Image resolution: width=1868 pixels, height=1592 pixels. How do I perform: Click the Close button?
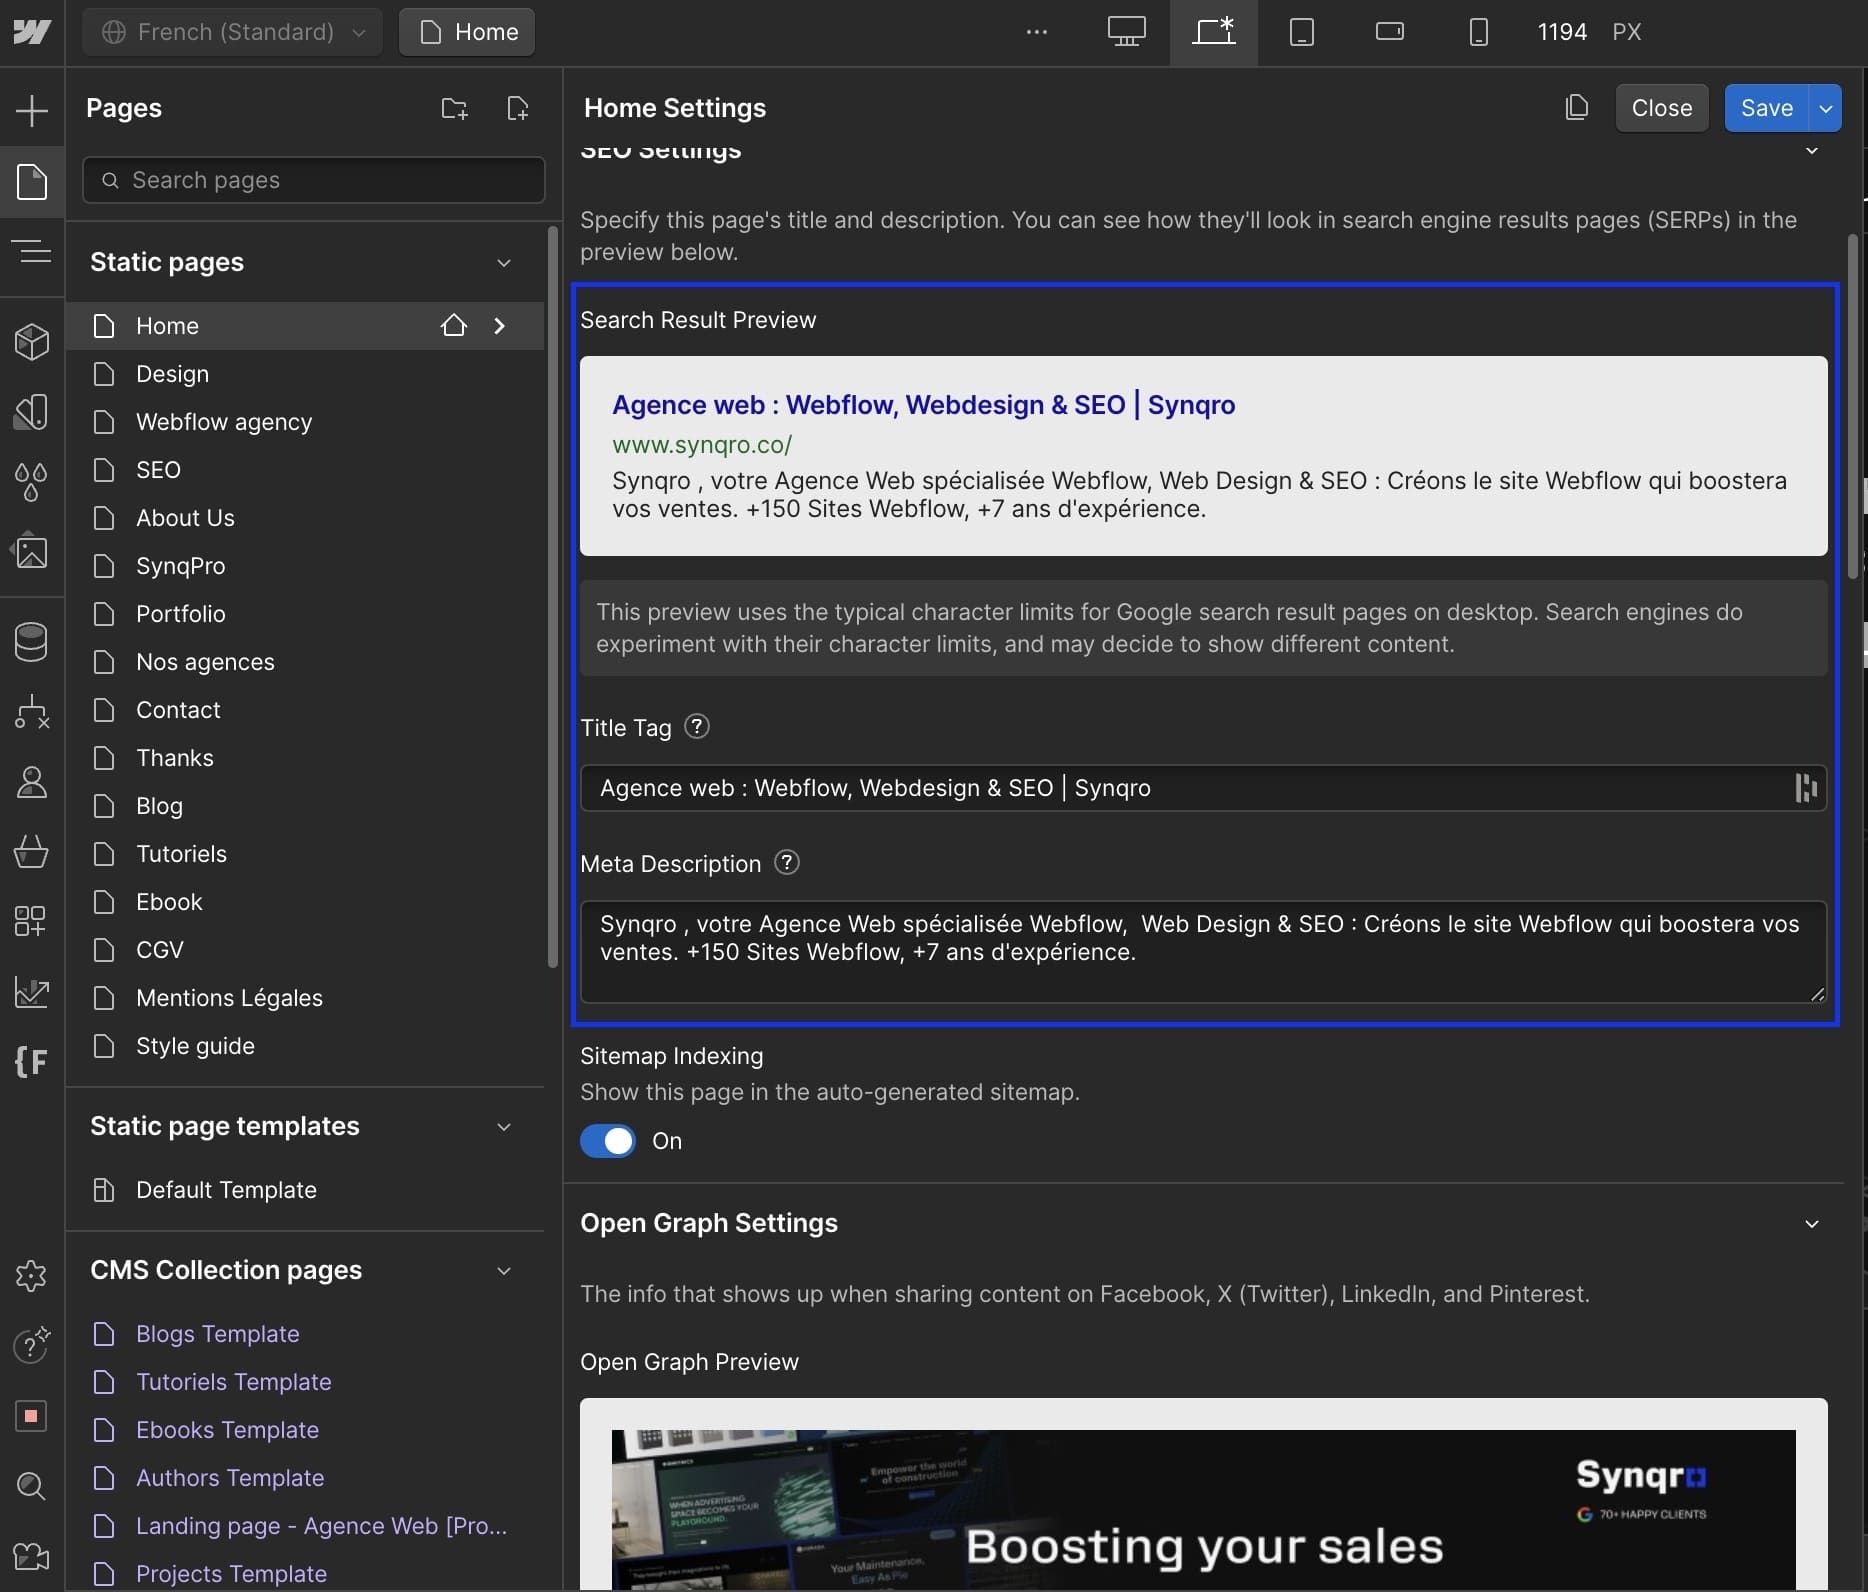1662,108
